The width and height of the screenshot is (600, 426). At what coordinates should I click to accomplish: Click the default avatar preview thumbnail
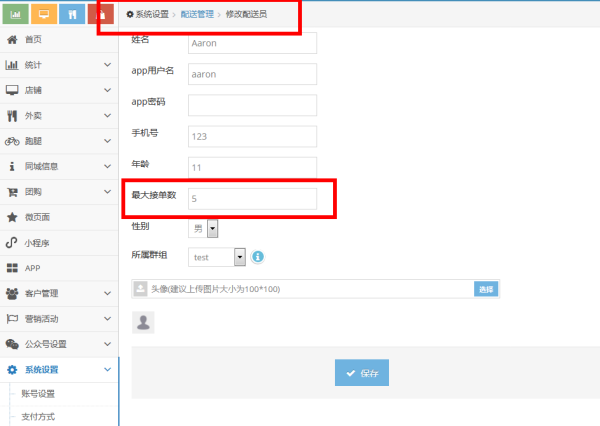click(145, 321)
